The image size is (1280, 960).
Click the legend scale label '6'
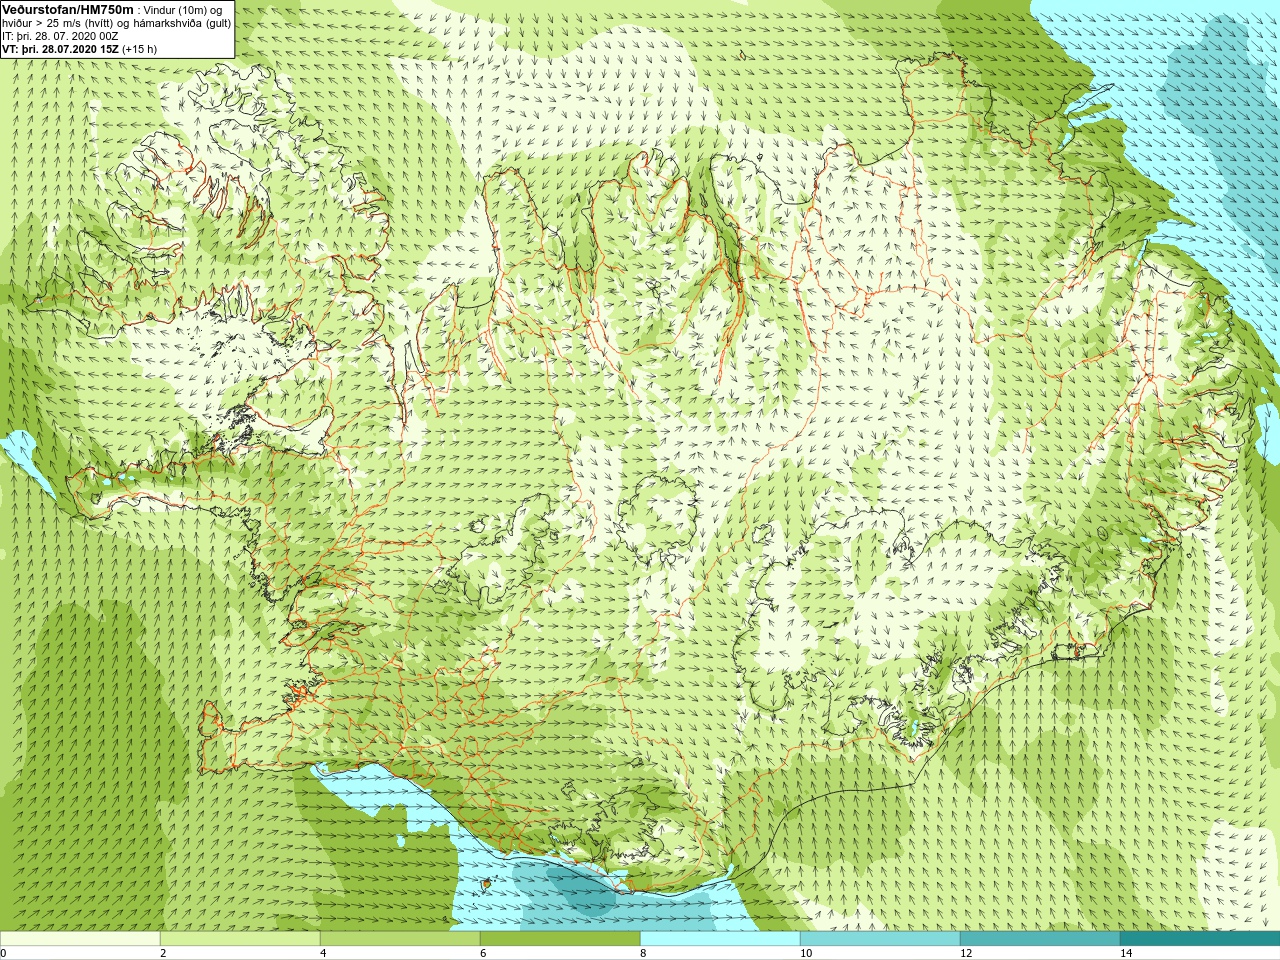click(x=483, y=953)
